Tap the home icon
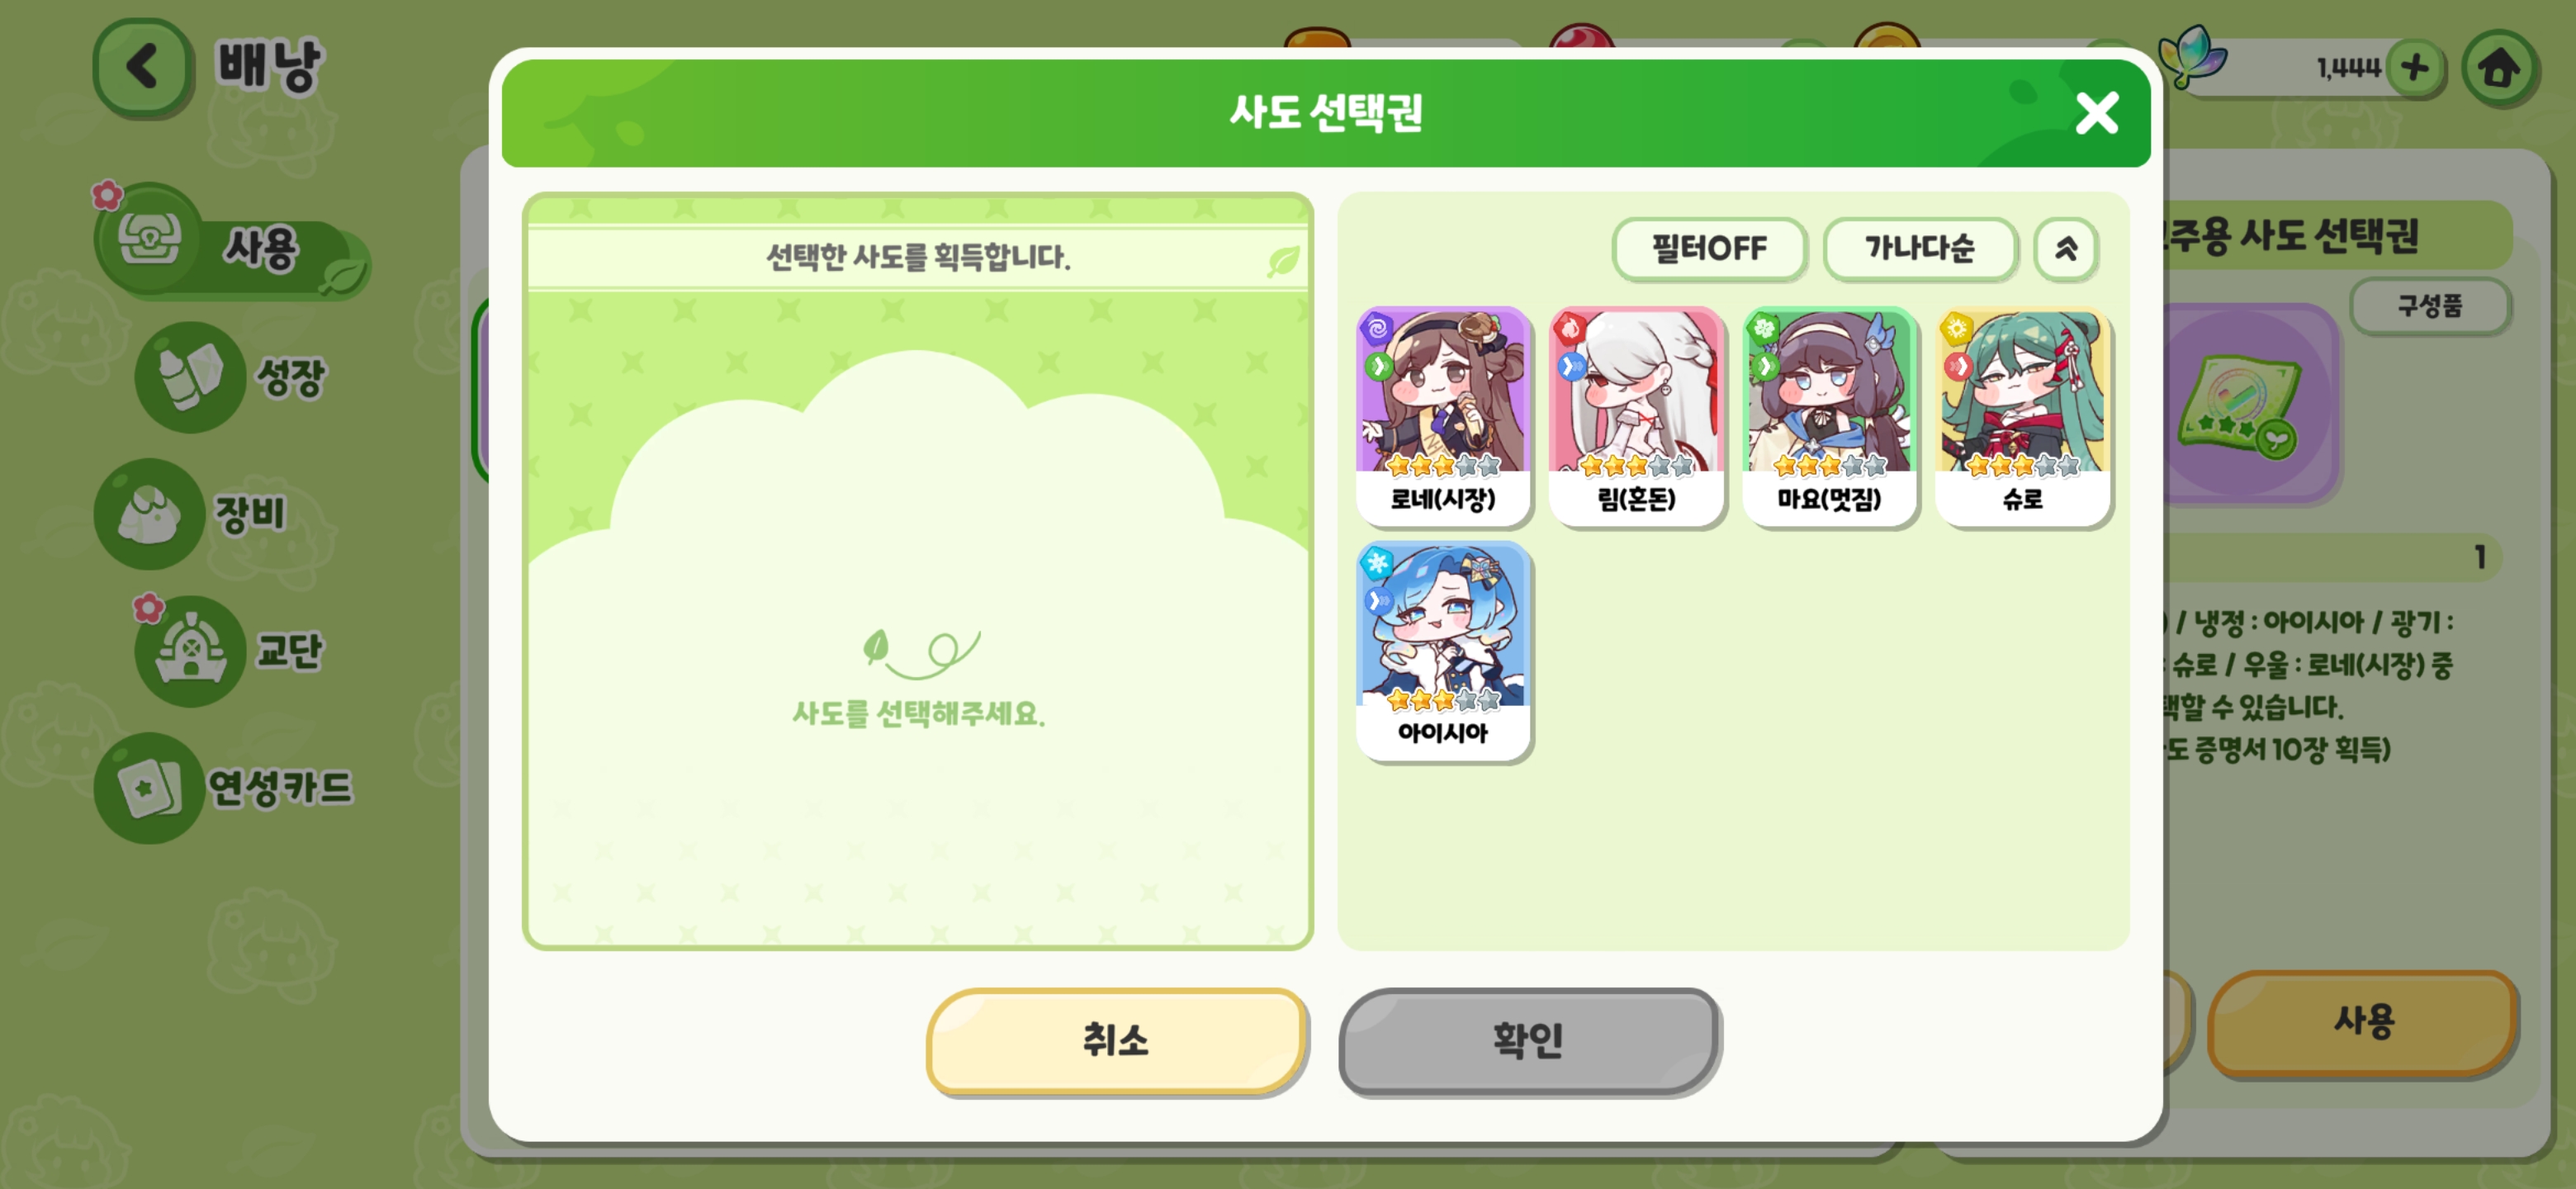Viewport: 2576px width, 1189px height. point(2499,68)
